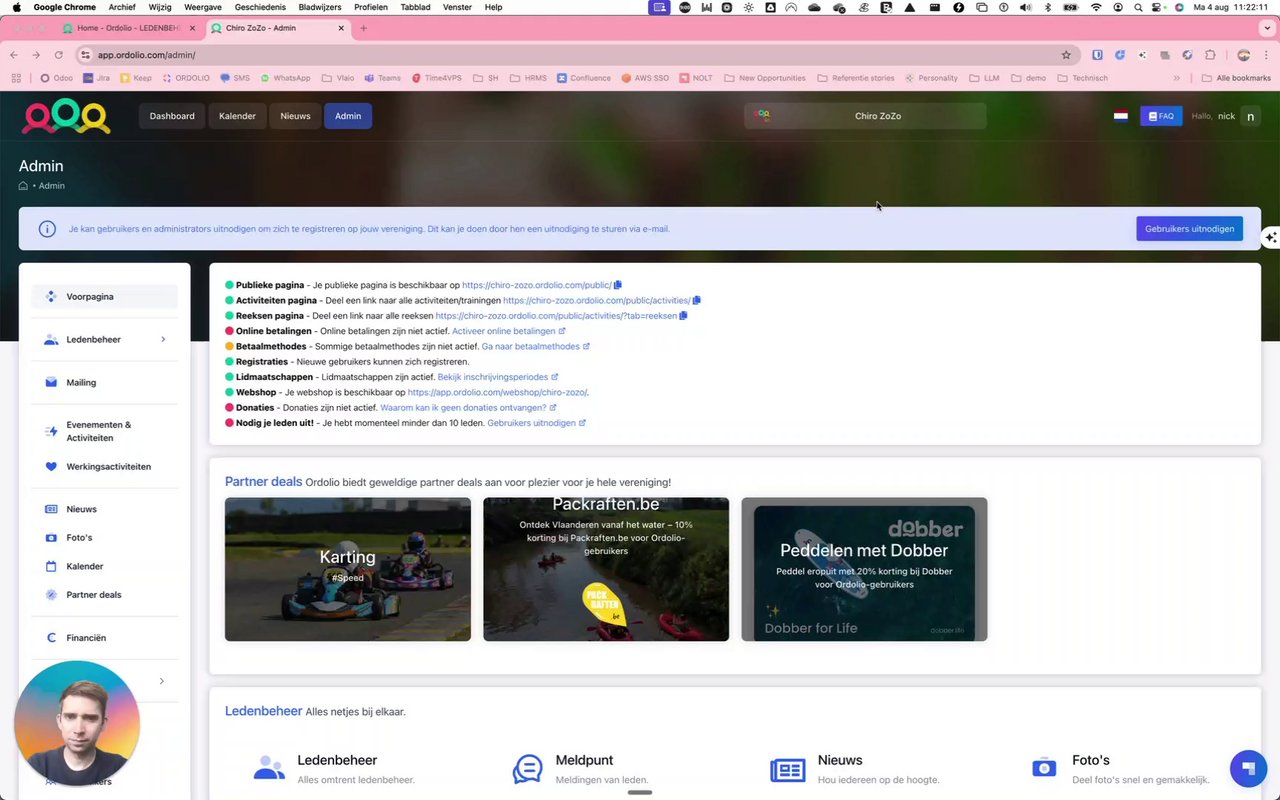The width and height of the screenshot is (1280, 800).
Task: Click the Gebruikers uitnodigen link in status list
Action: [x=536, y=423]
